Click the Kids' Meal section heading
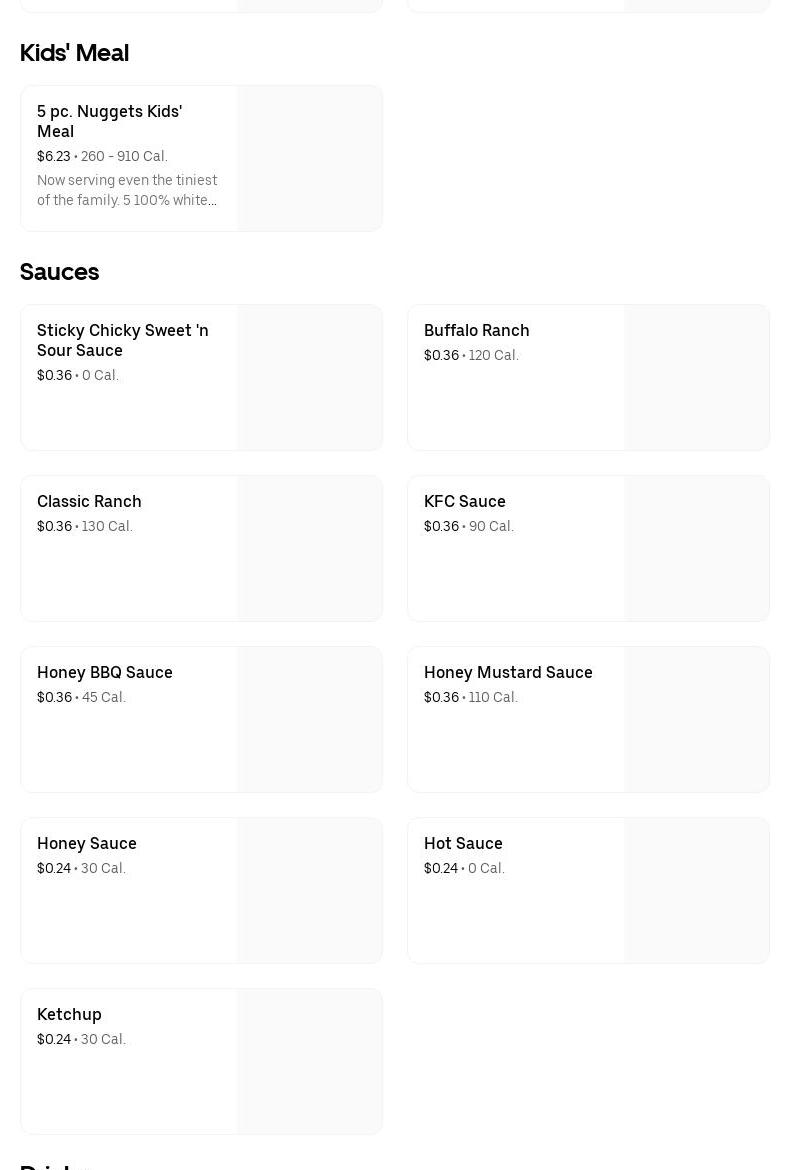Image resolution: width=804 pixels, height=1170 pixels. [74, 53]
